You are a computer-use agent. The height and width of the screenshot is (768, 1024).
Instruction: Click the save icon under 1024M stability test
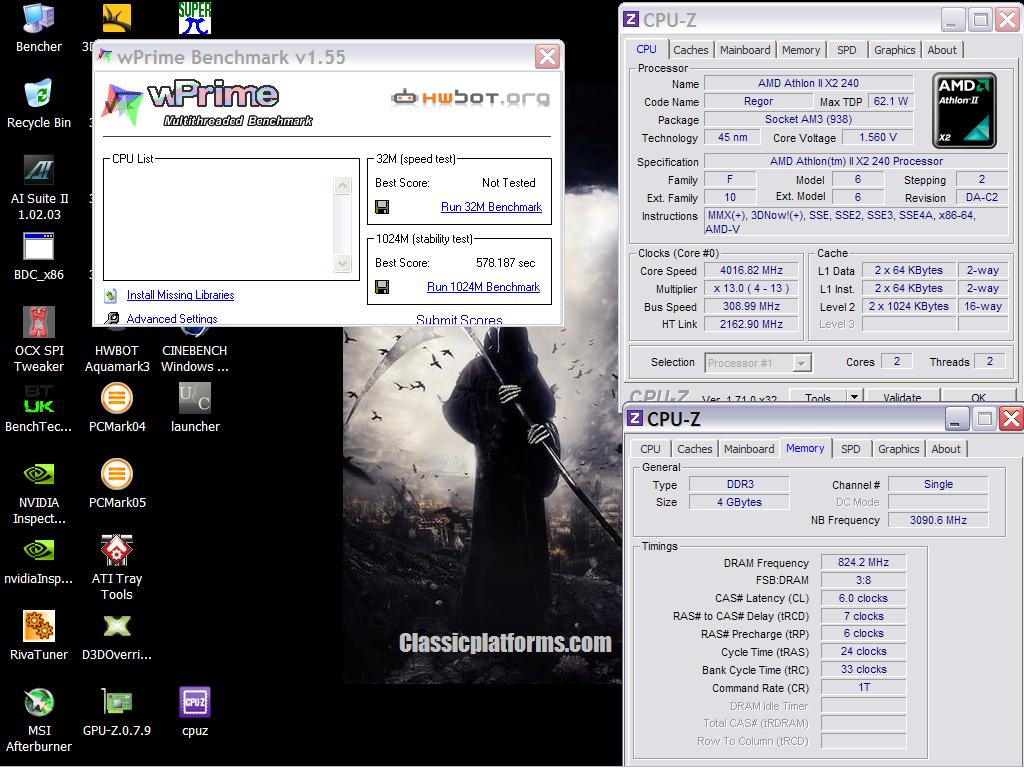(x=382, y=287)
